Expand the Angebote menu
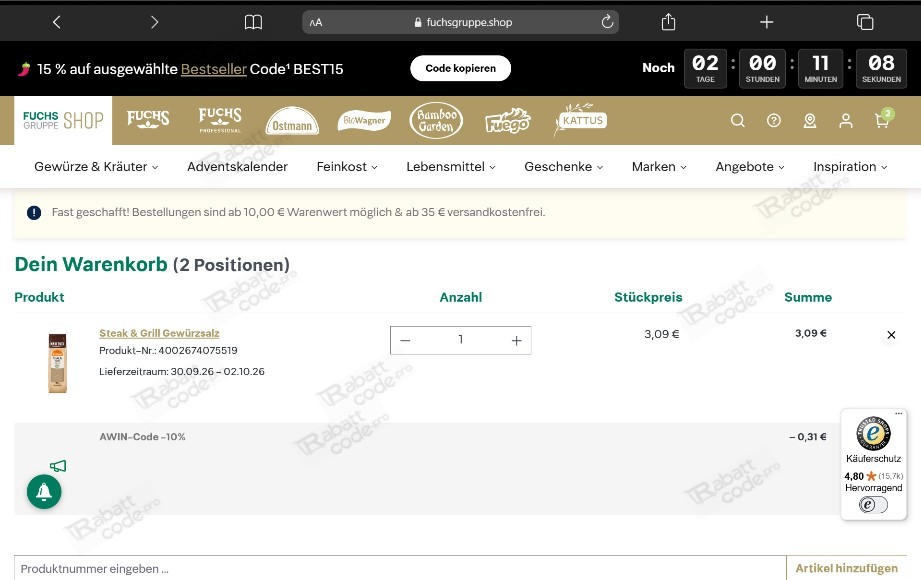921x580 pixels. (x=750, y=167)
